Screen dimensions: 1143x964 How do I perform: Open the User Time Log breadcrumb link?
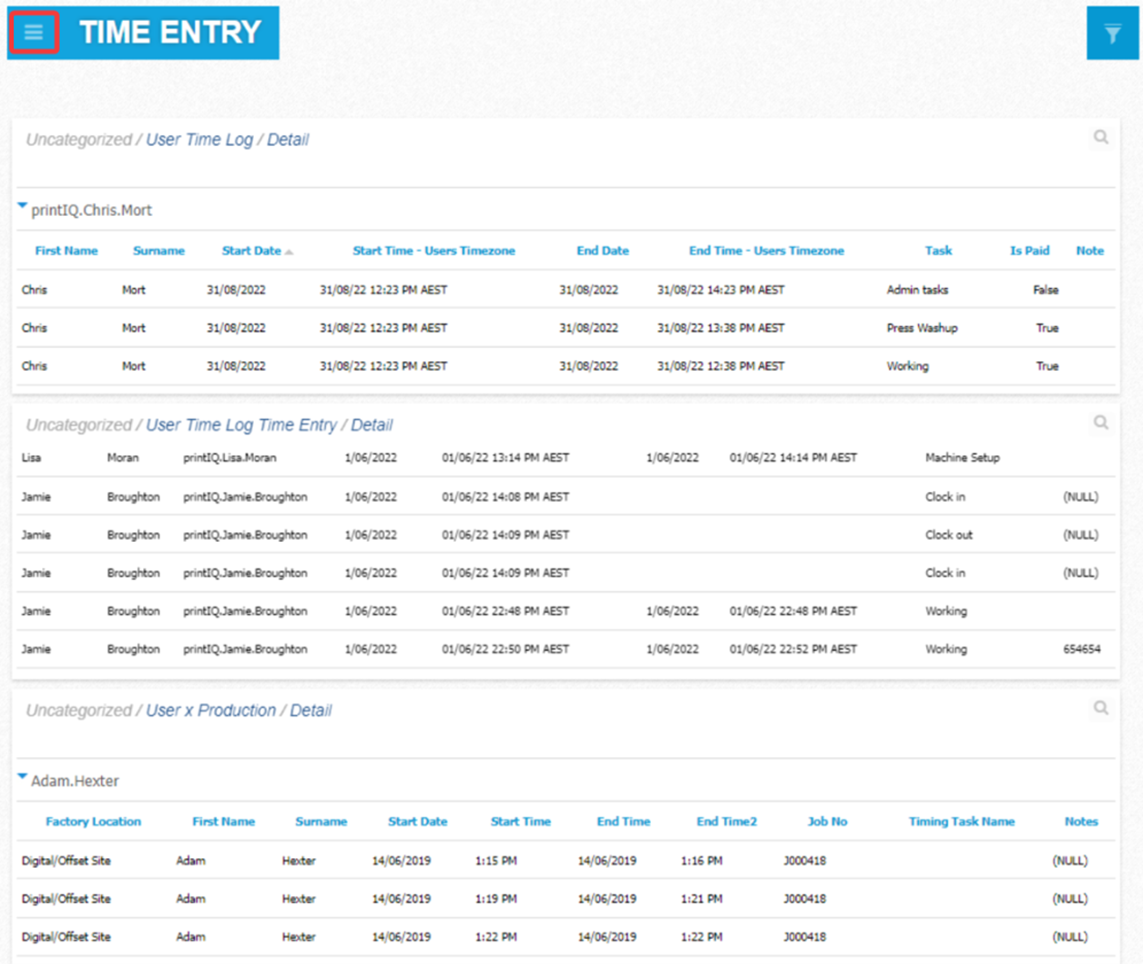(199, 139)
